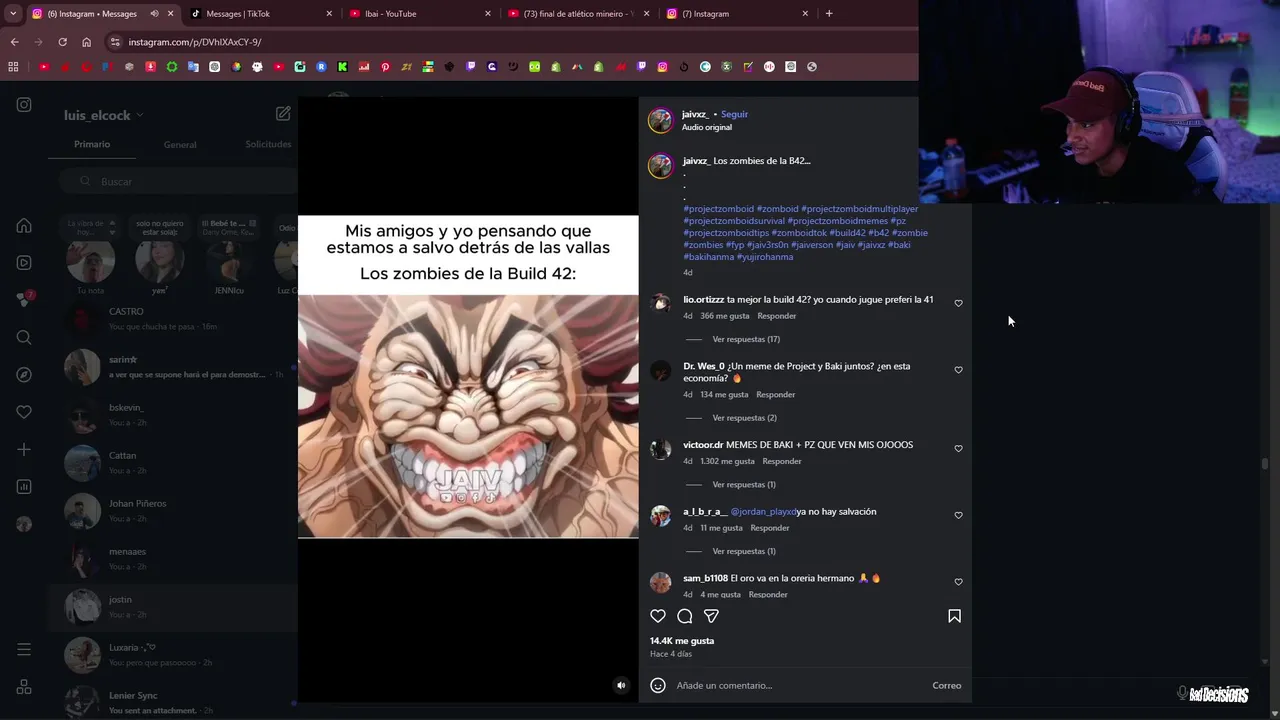The height and width of the screenshot is (720, 1280).
Task: Select the General inbox tab
Action: coord(180,144)
